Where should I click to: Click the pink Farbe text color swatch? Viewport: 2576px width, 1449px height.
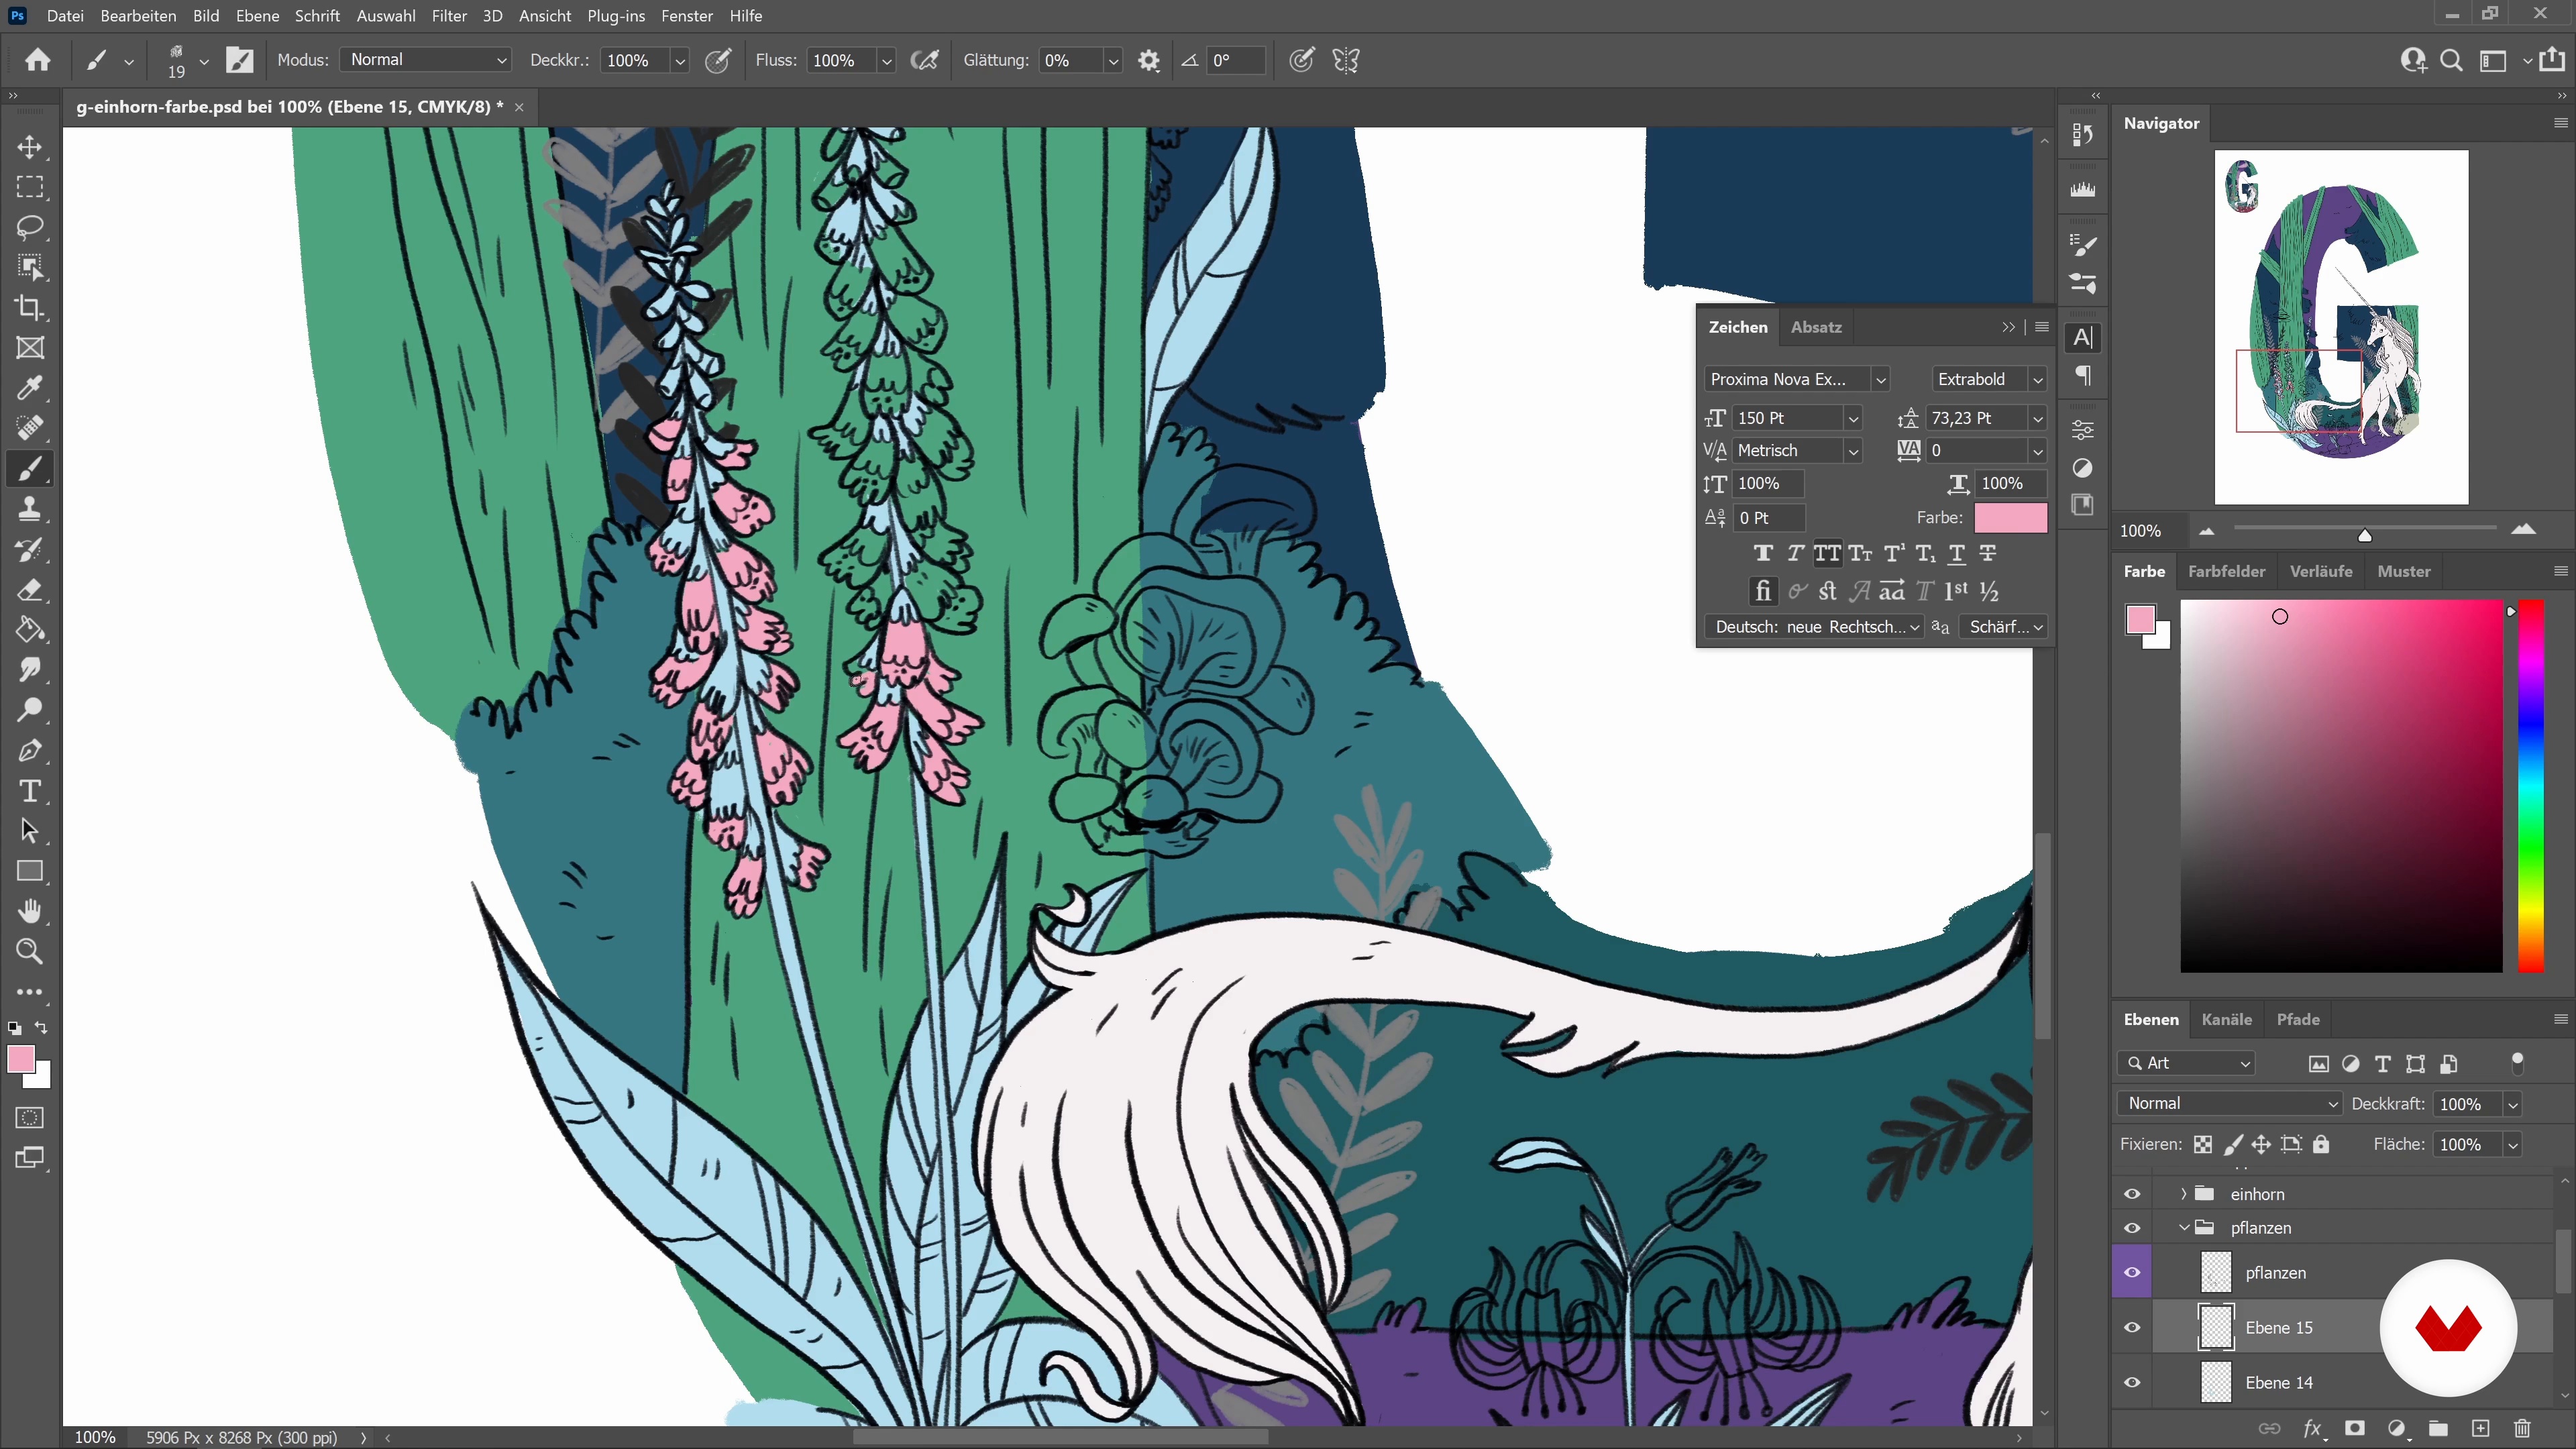pyautogui.click(x=2010, y=517)
